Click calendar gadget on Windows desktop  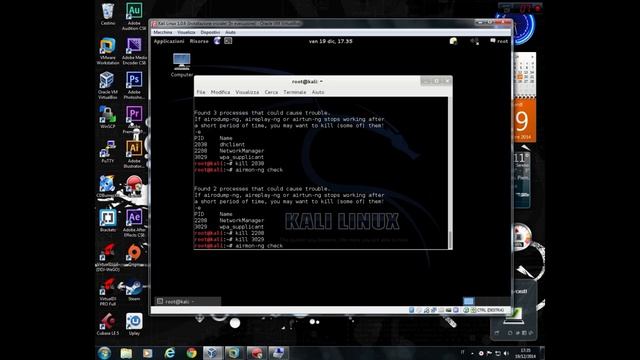tap(524, 97)
